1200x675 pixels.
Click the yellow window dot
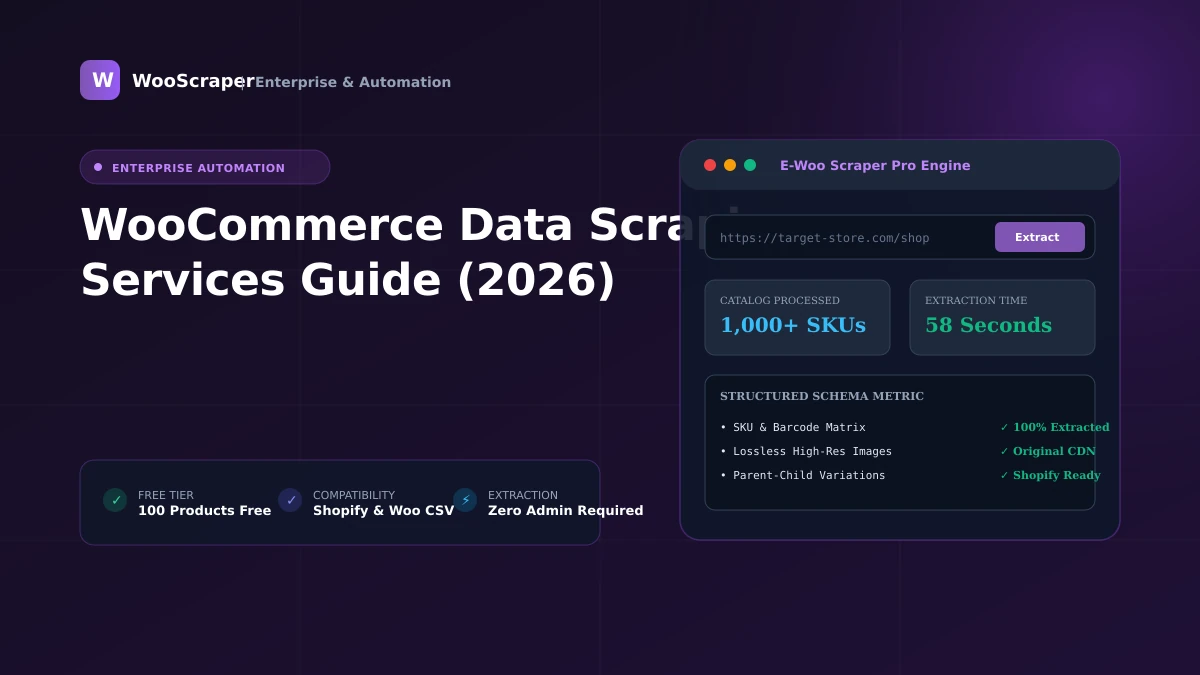click(x=730, y=165)
